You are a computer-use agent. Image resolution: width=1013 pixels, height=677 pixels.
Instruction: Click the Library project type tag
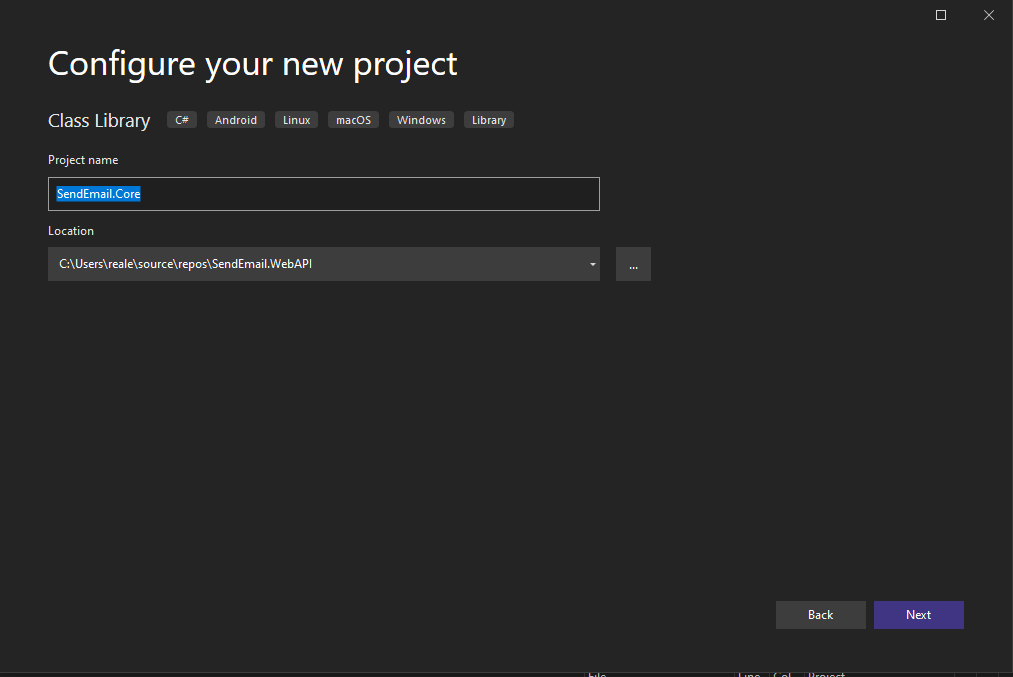[489, 120]
